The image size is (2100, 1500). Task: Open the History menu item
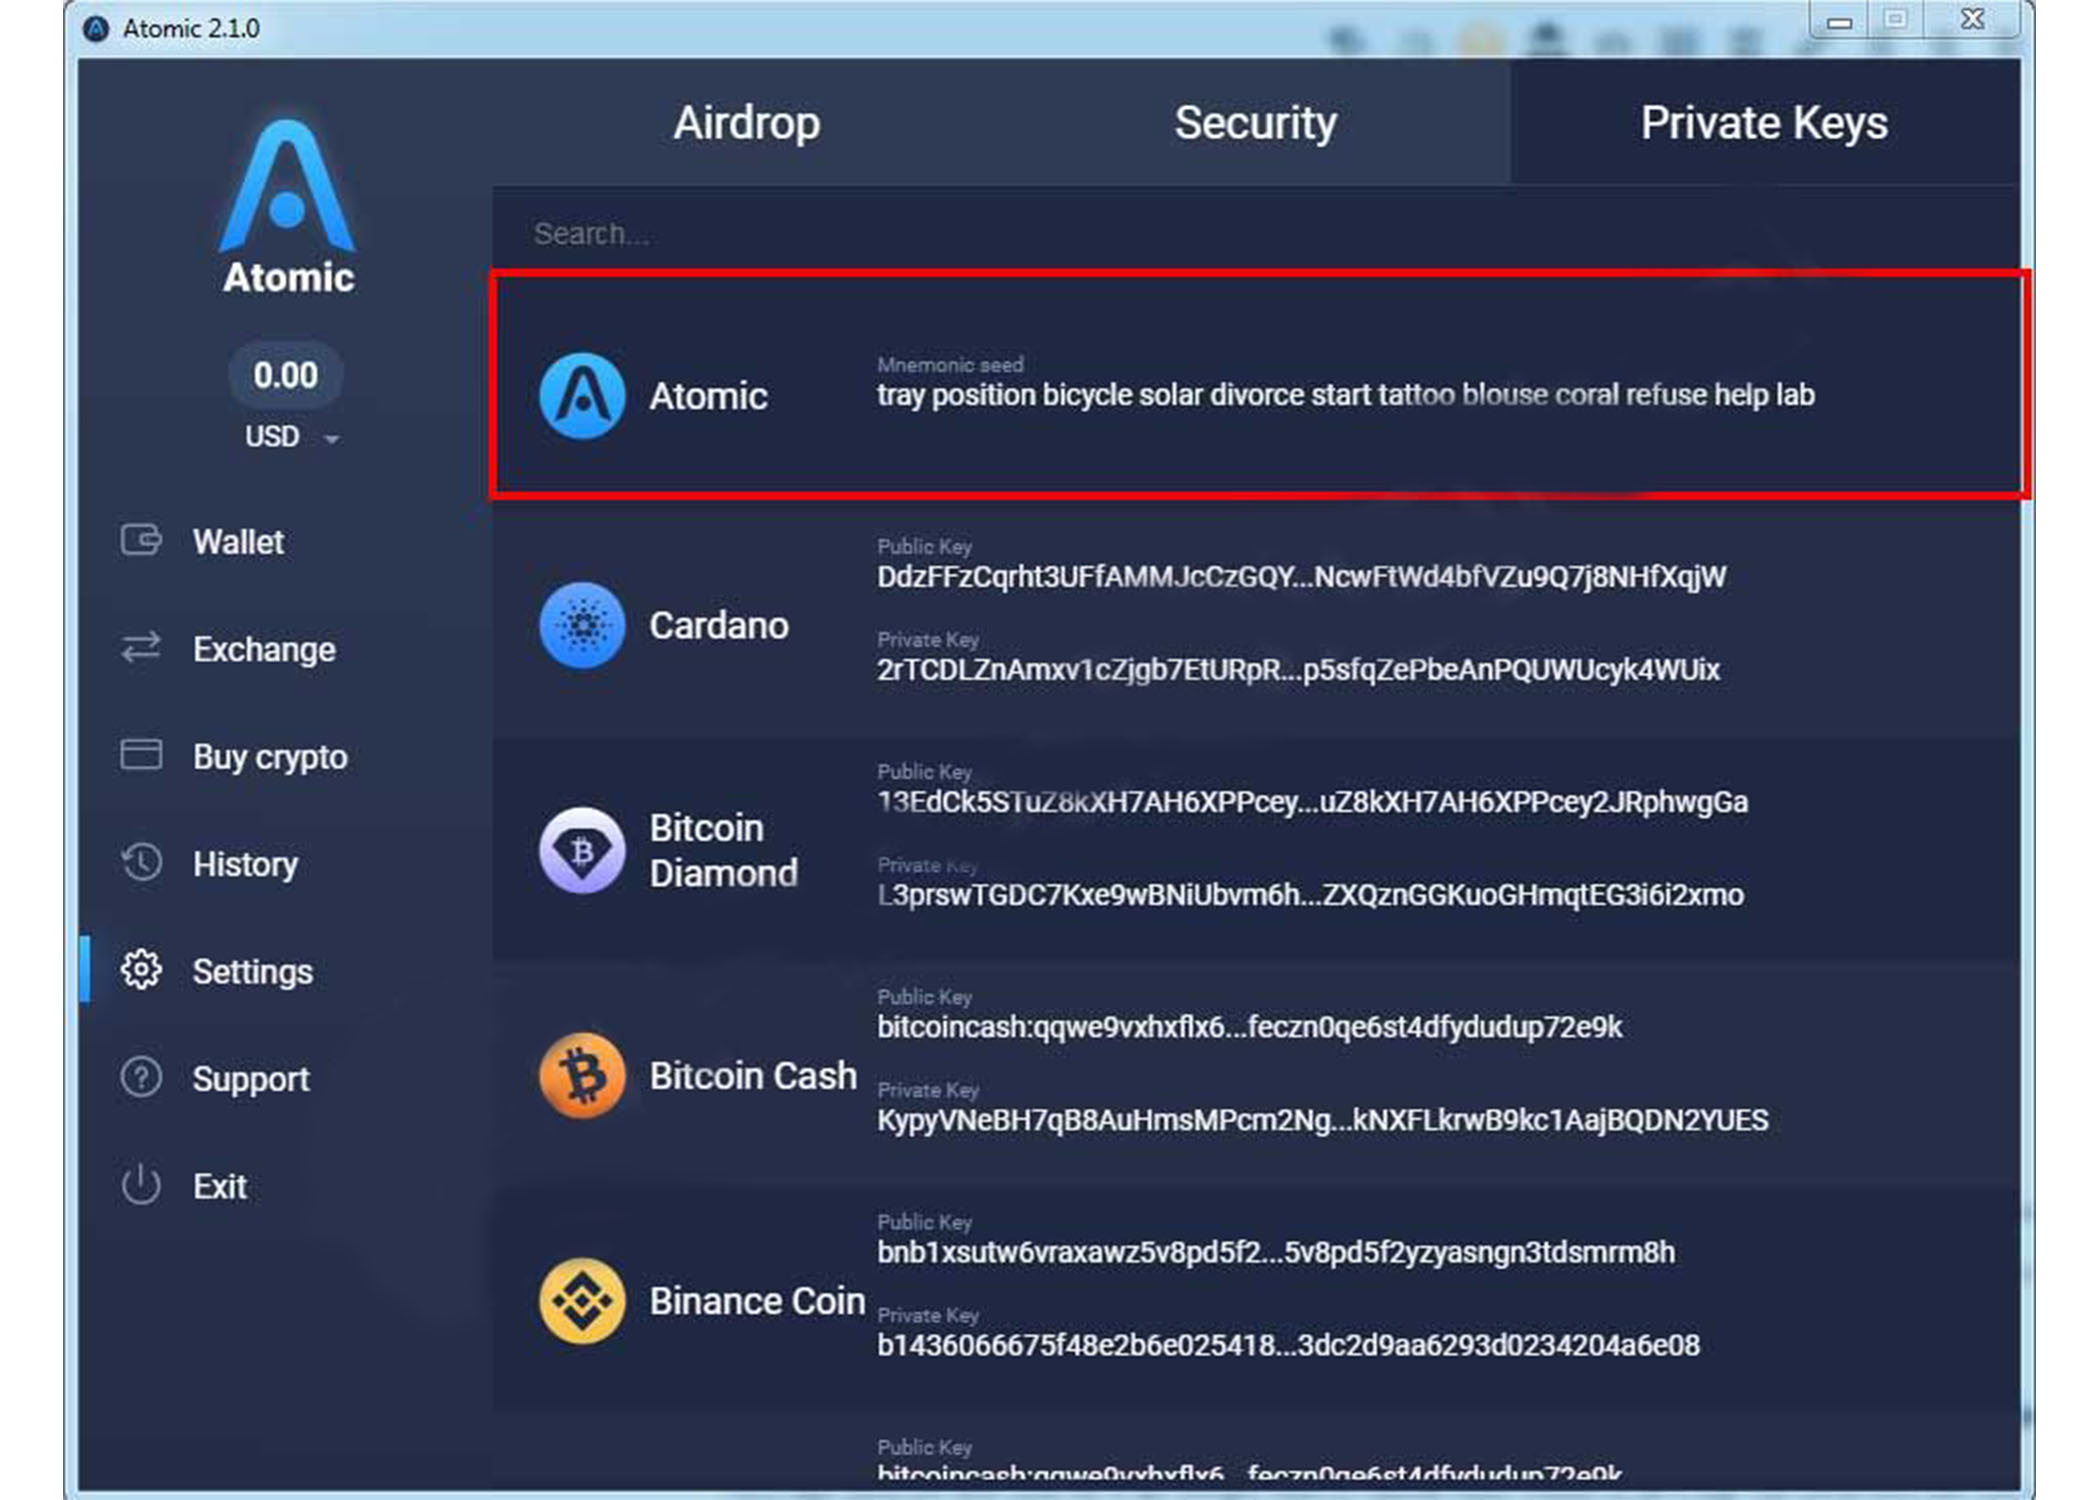click(x=245, y=864)
